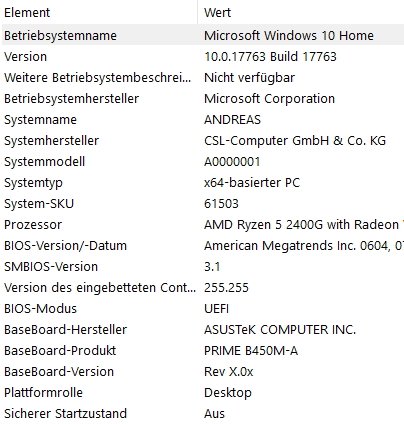404x424 pixels.
Task: Select the Prozessor AMD Ryzen row
Action: (x=203, y=224)
